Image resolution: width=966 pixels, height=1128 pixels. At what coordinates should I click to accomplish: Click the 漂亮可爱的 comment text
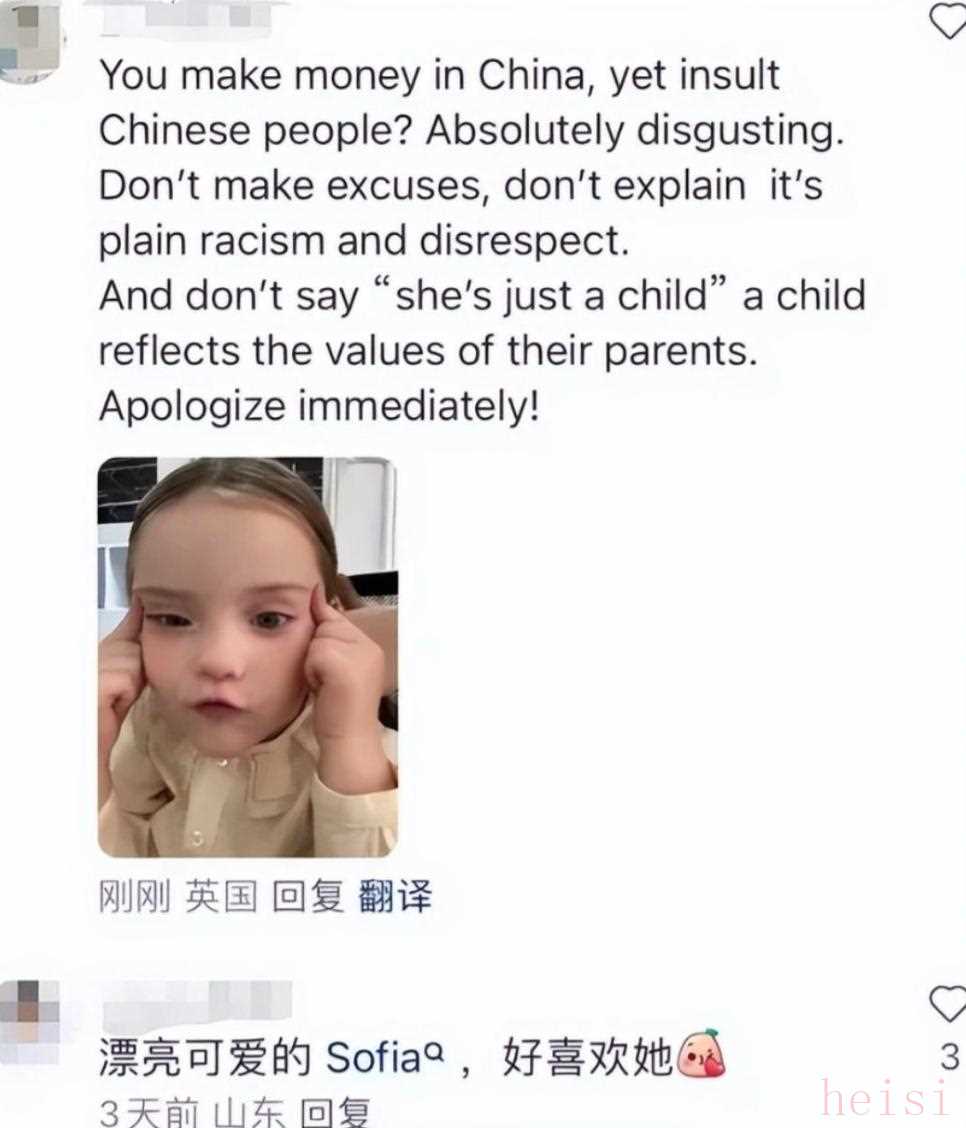coord(205,1057)
